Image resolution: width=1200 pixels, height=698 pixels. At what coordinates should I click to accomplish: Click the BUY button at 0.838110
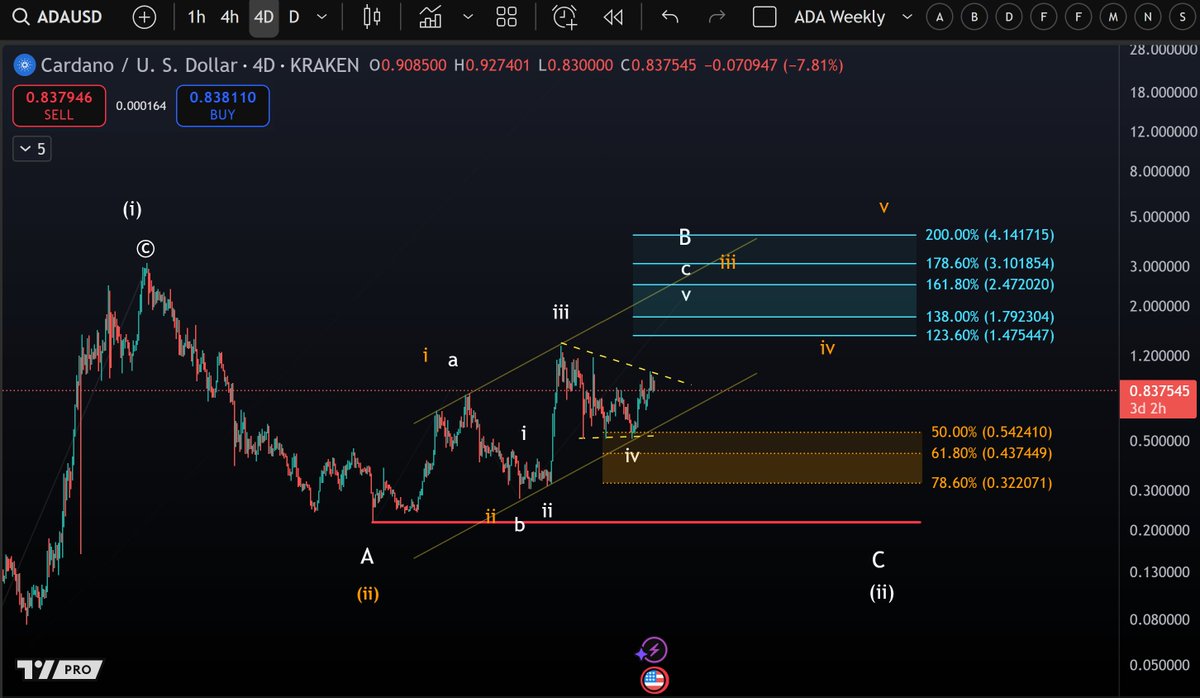[x=222, y=105]
